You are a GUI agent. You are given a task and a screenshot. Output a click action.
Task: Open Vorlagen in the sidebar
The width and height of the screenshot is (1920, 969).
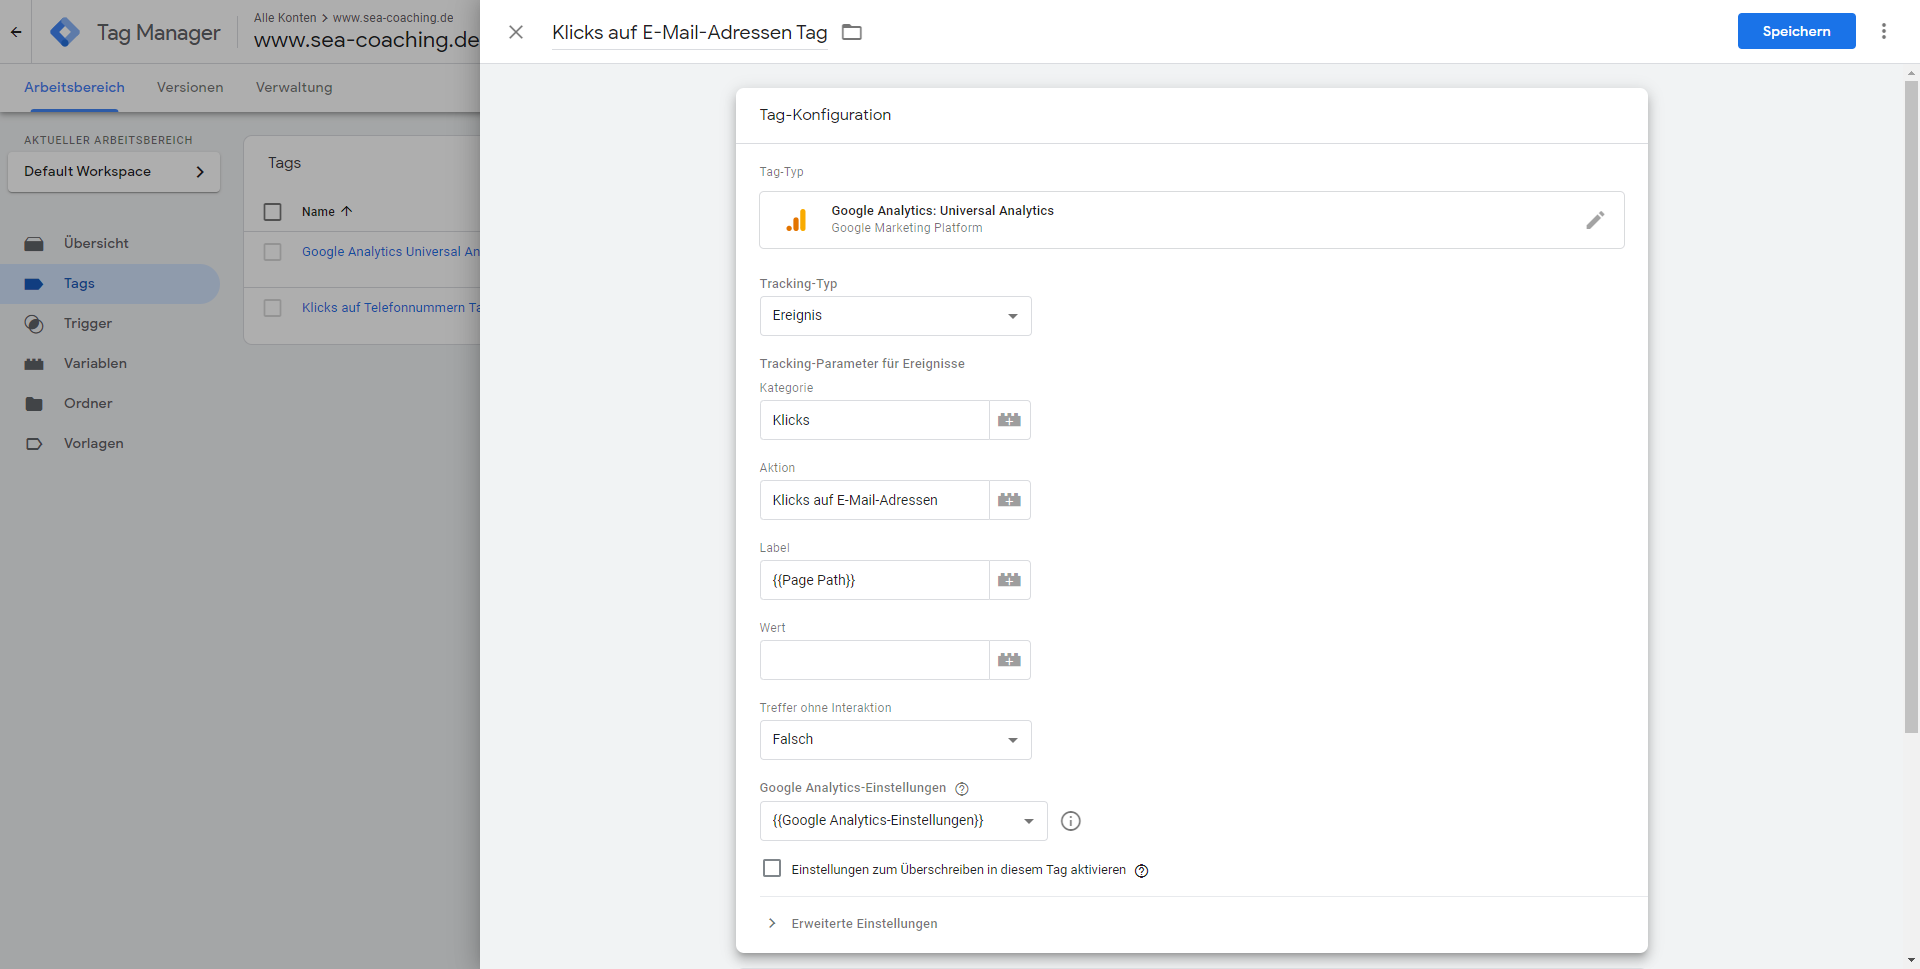click(94, 443)
